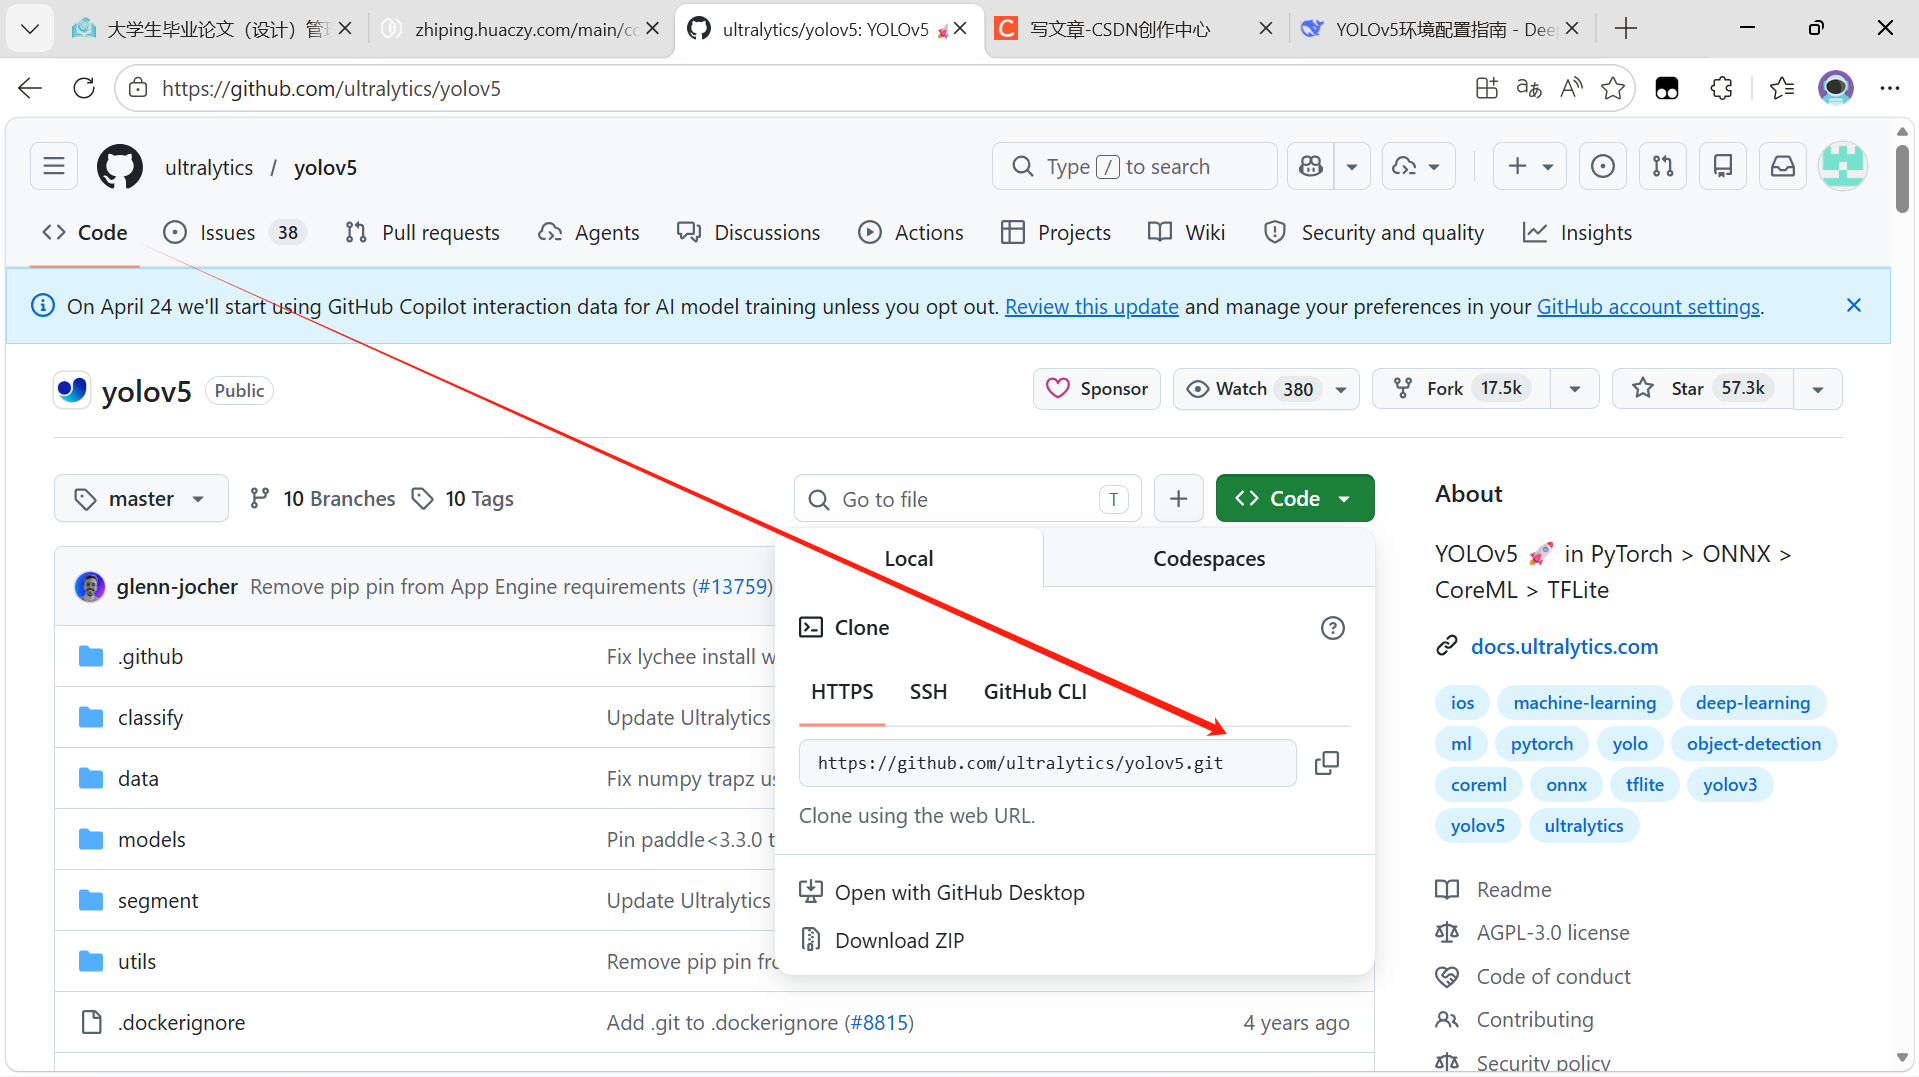Open a new browser tab
1919x1077 pixels.
coord(1625,29)
